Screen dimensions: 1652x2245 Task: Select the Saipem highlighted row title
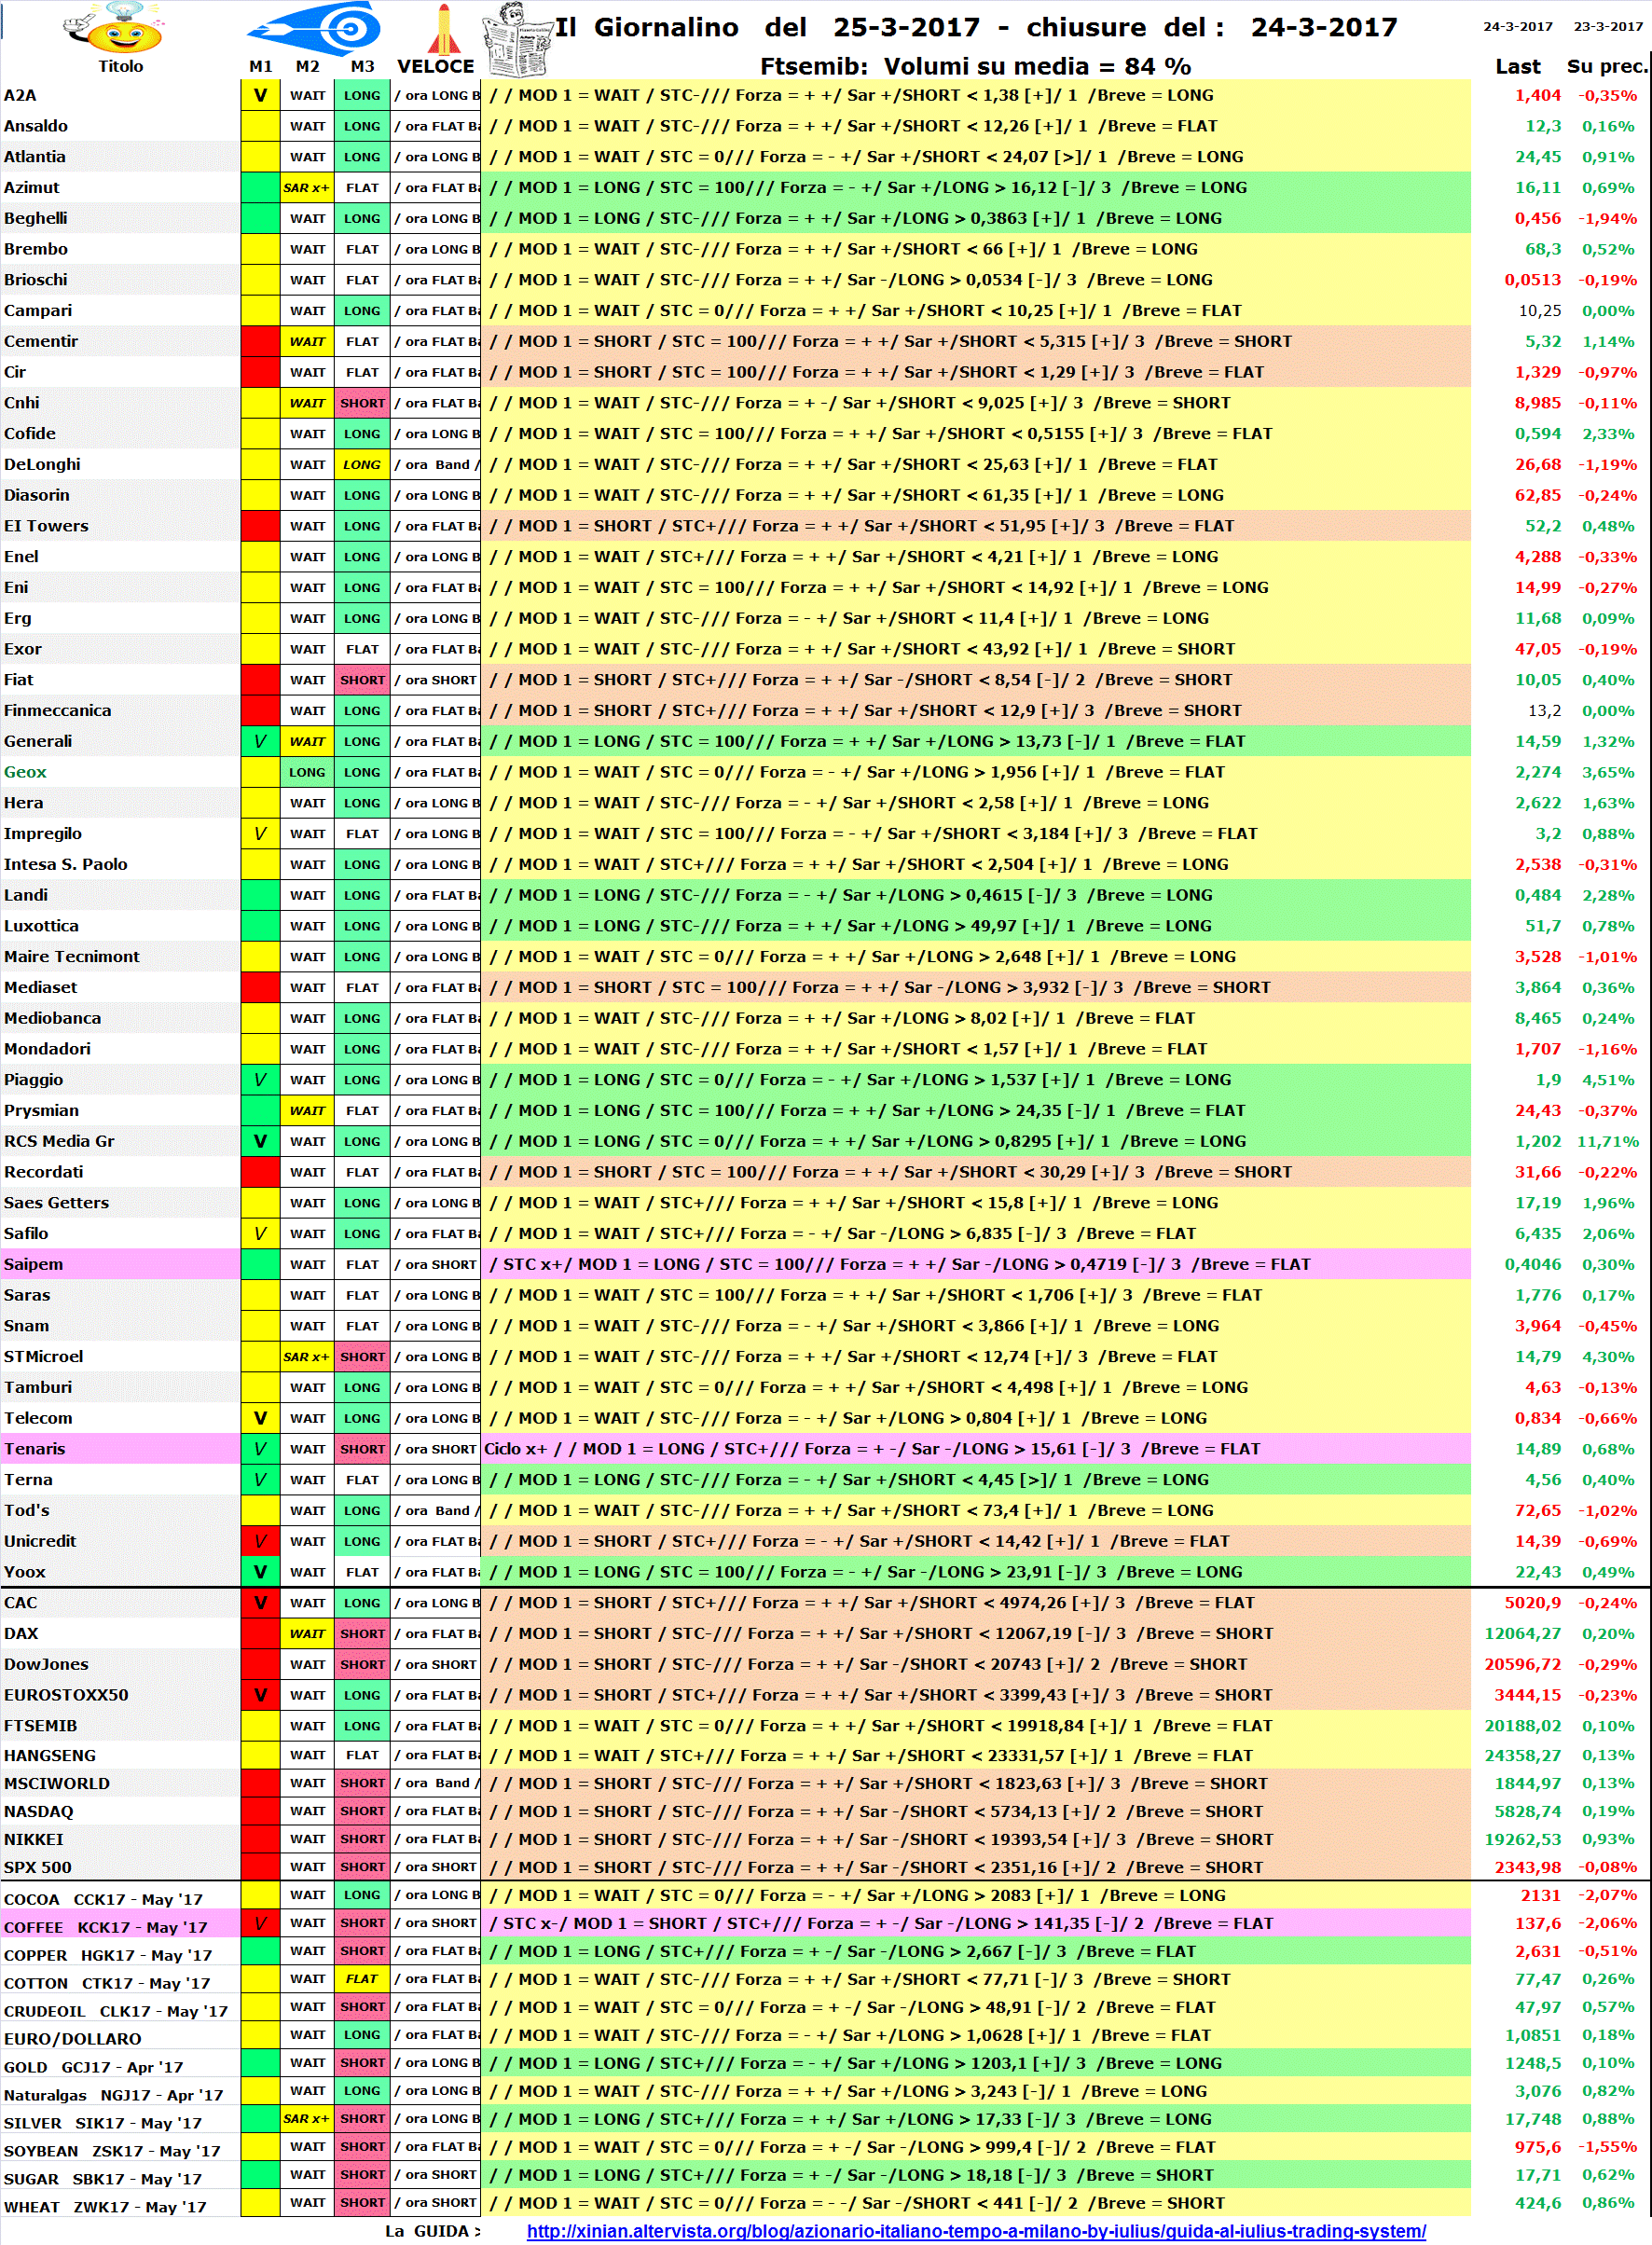click(33, 1264)
